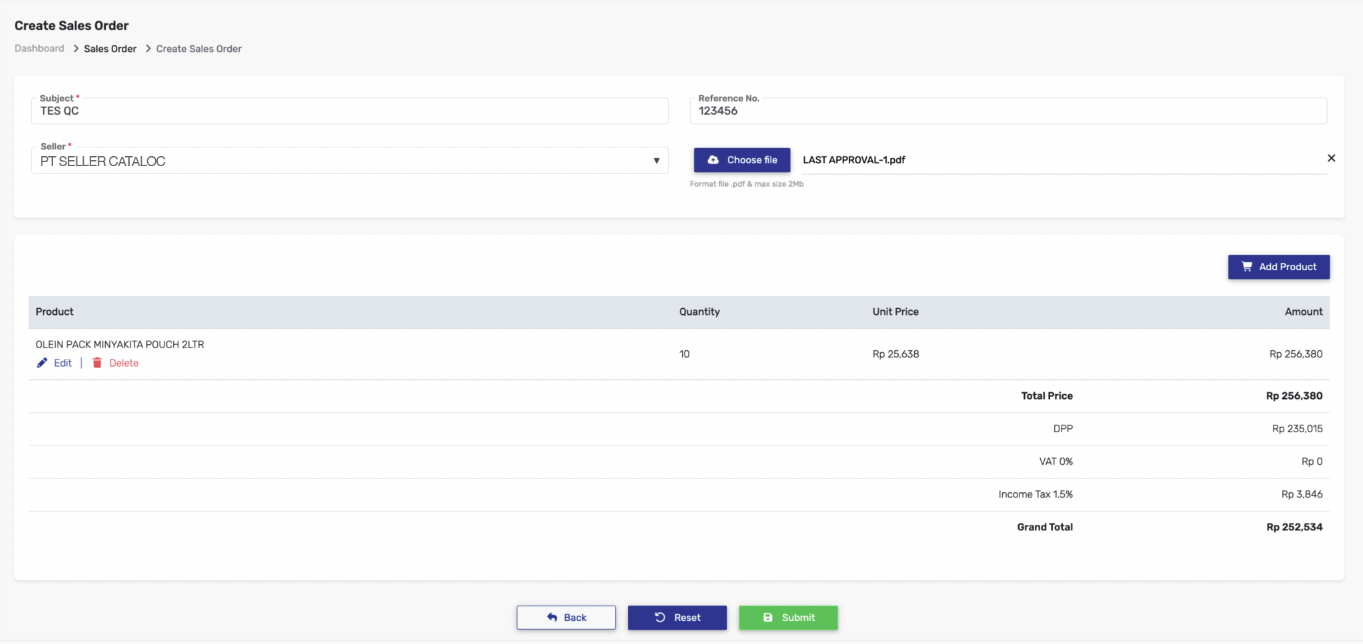Image resolution: width=1363 pixels, height=644 pixels.
Task: Click the unit price Rp 25,638
Action: (896, 354)
